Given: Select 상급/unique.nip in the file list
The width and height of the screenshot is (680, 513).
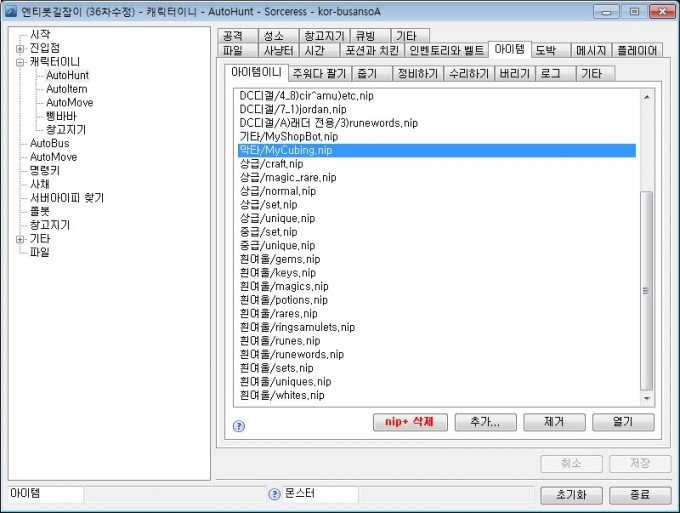Looking at the screenshot, I should tap(278, 218).
